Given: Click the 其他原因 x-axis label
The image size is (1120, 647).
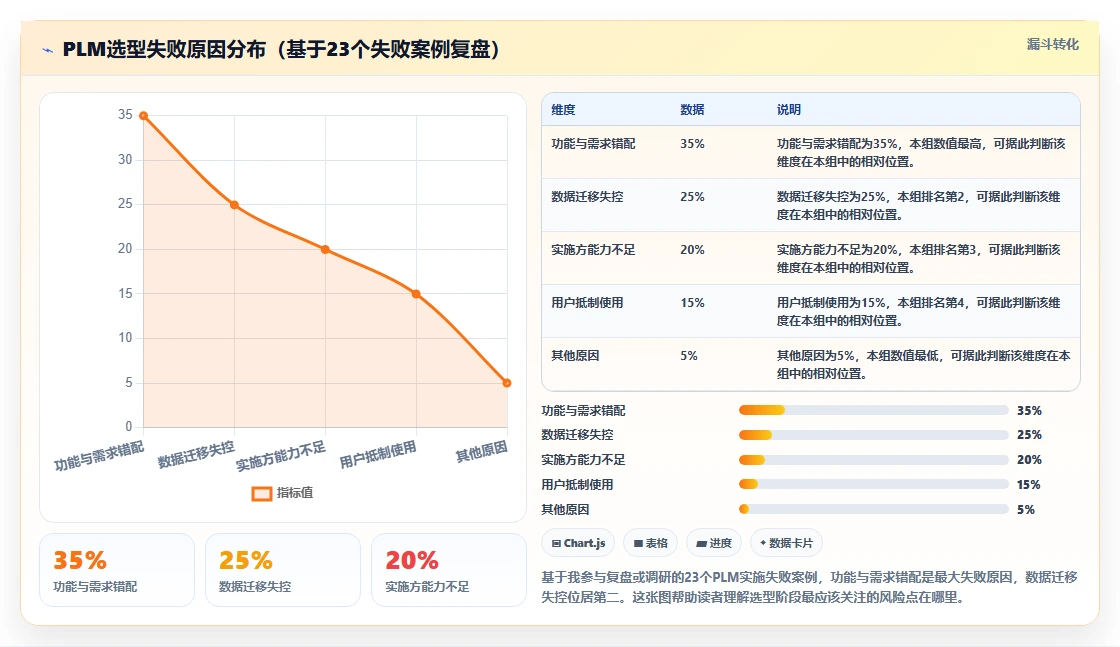Looking at the screenshot, I should click(x=481, y=451).
